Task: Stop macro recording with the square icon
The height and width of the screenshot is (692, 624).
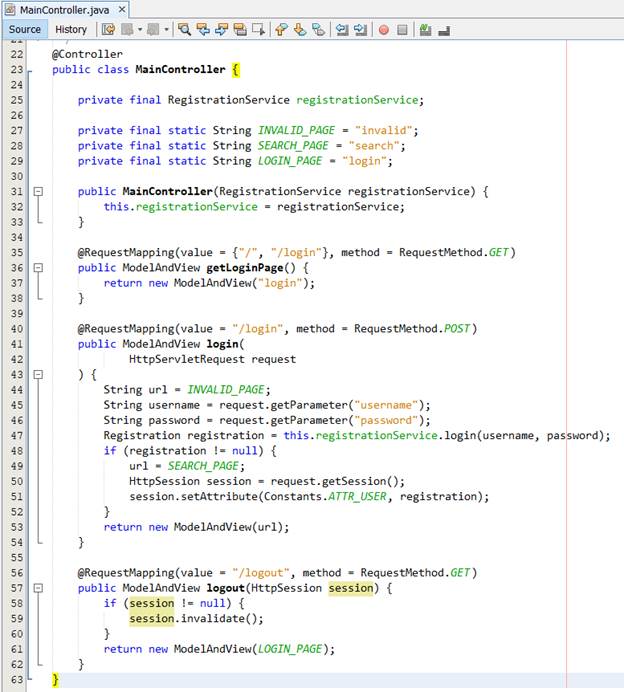Action: pyautogui.click(x=402, y=30)
